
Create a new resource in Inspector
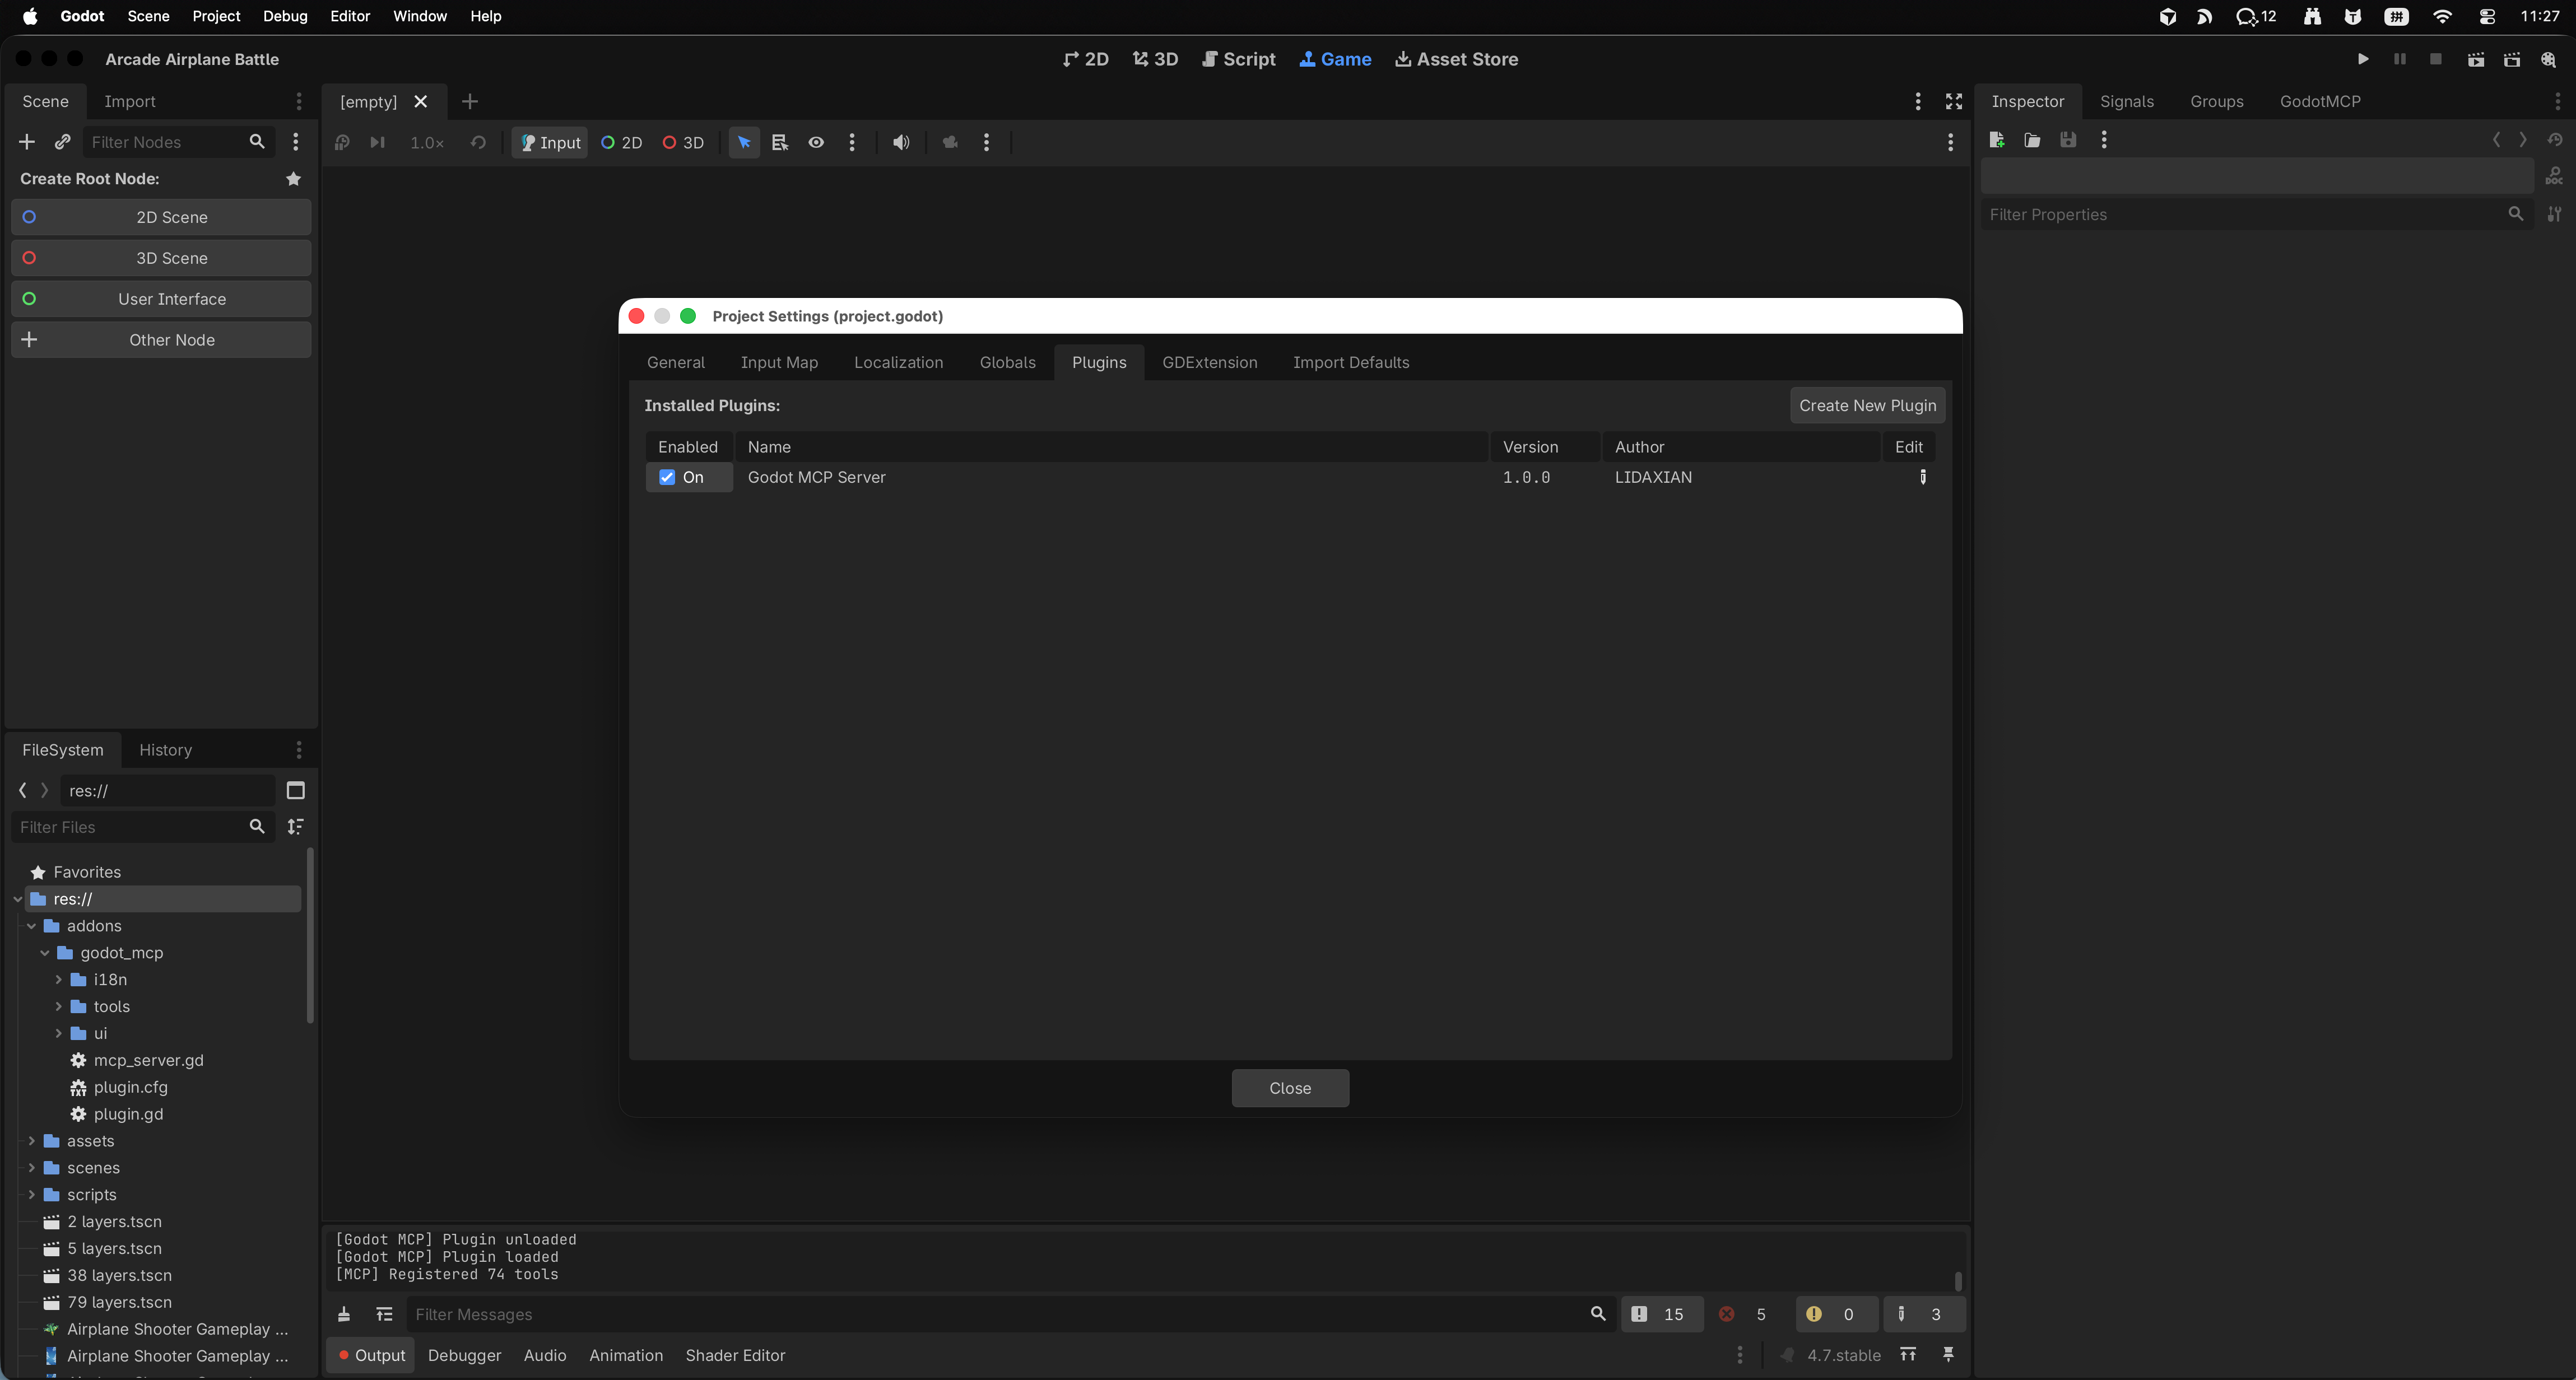point(1997,140)
